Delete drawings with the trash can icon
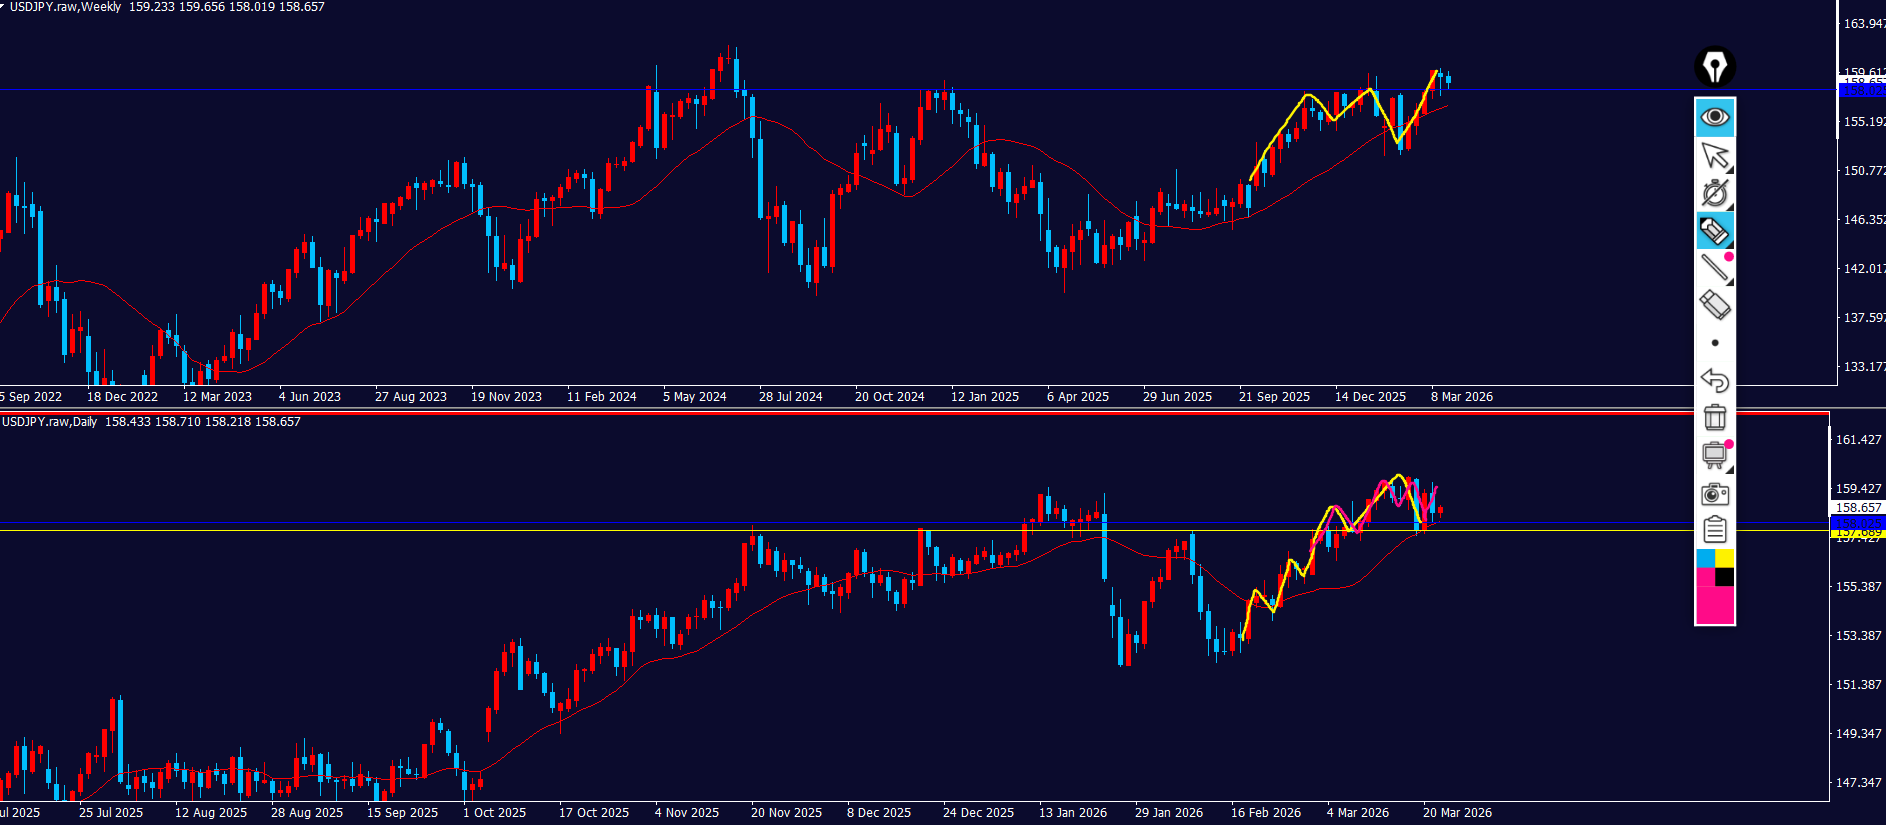Screen dimensions: 1886x825 point(1714,417)
